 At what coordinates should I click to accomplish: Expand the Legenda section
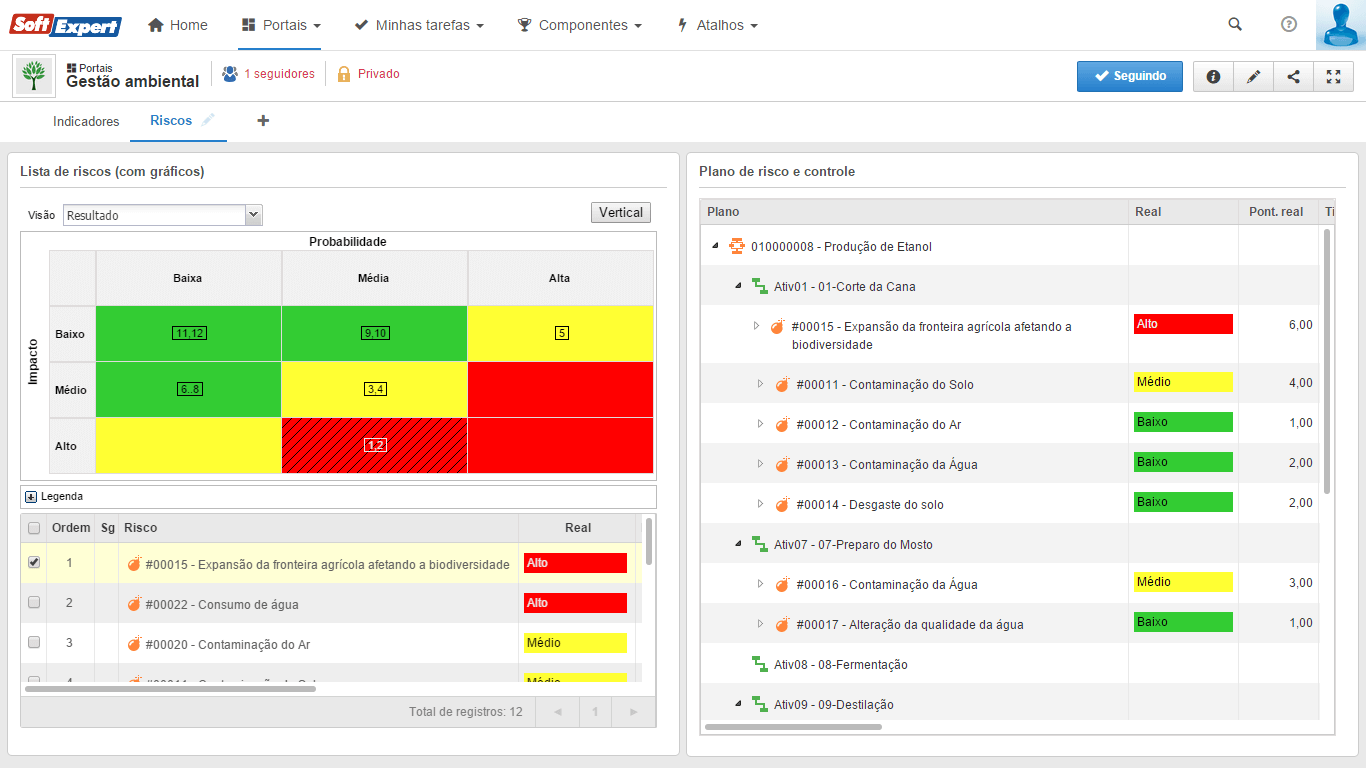31,496
